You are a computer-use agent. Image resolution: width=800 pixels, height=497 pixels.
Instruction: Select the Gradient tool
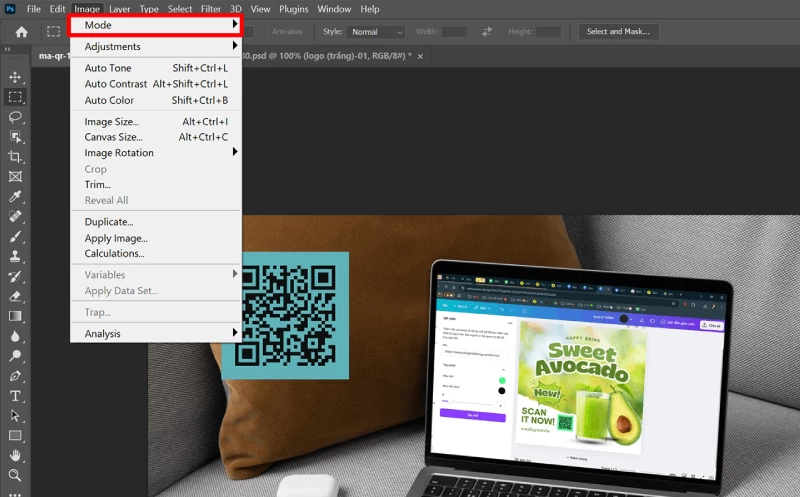[15, 316]
